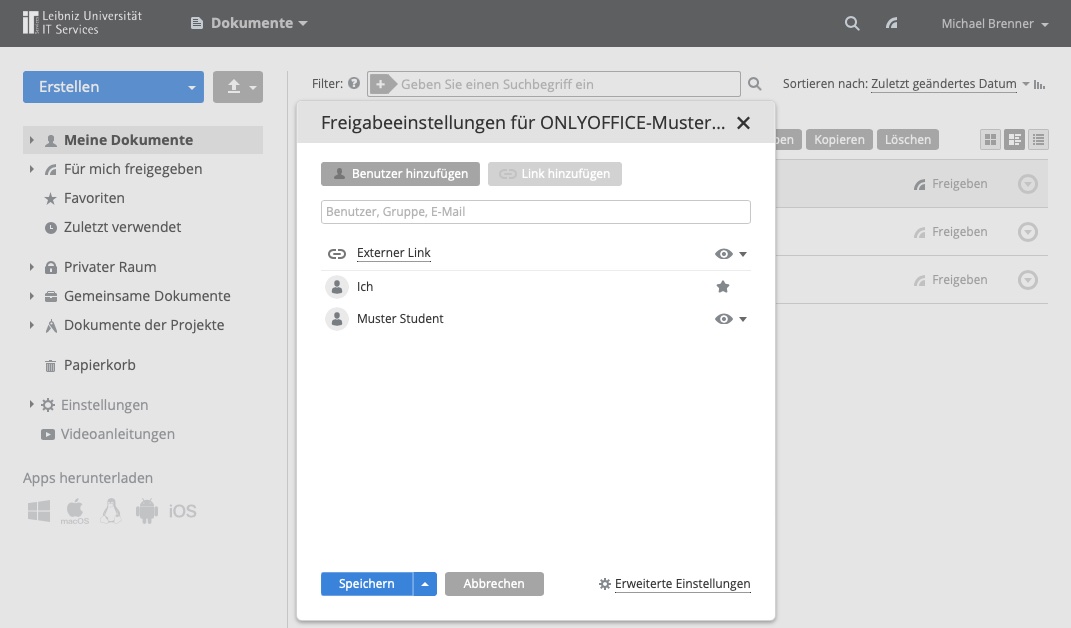Viewport: 1071px width, 628px height.
Task: Click the owner star icon next to Ich
Action: point(723,287)
